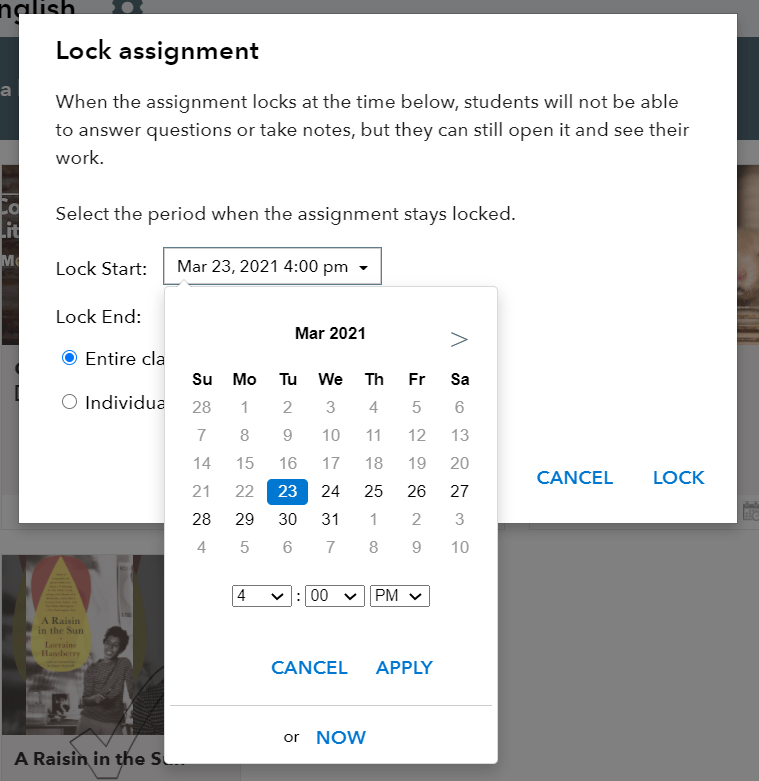Image resolution: width=759 pixels, height=781 pixels.
Task: Click LOCK button in the dialog
Action: [x=678, y=478]
